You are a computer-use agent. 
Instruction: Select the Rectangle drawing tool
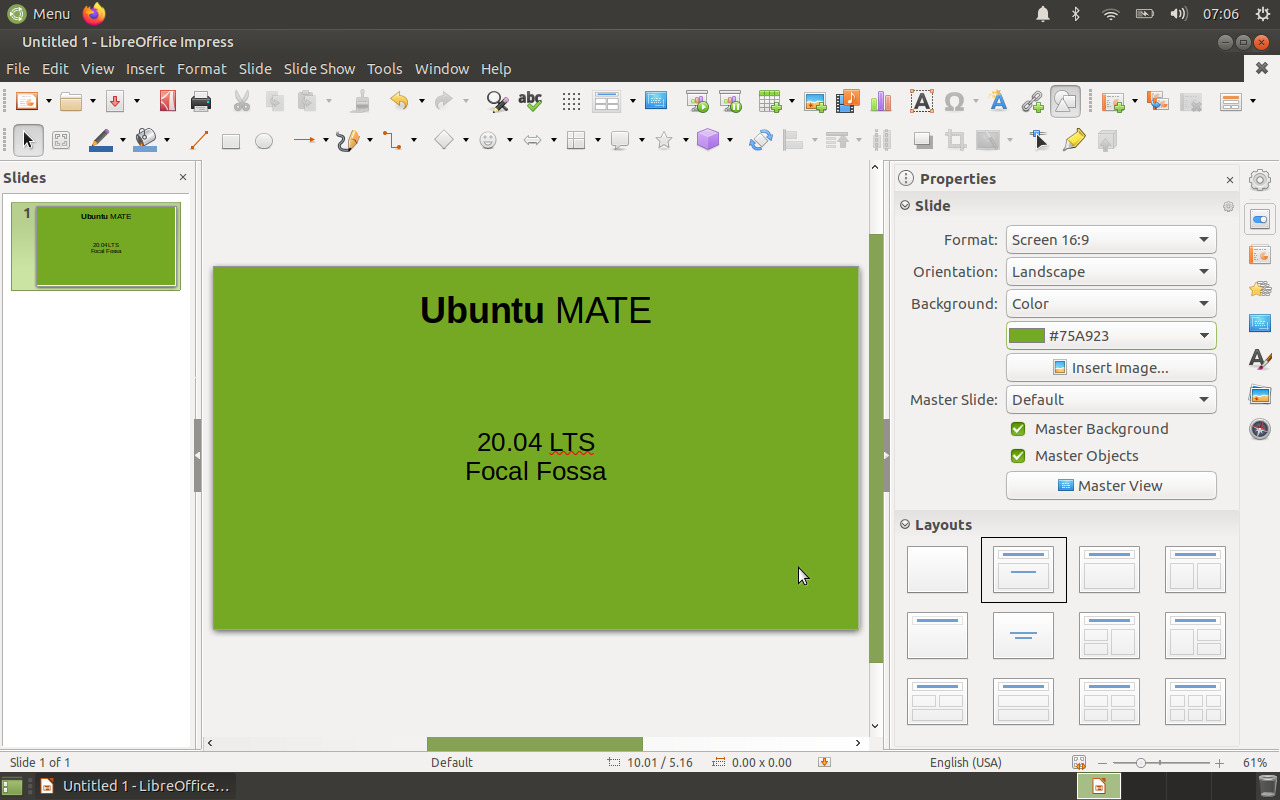(x=231, y=141)
